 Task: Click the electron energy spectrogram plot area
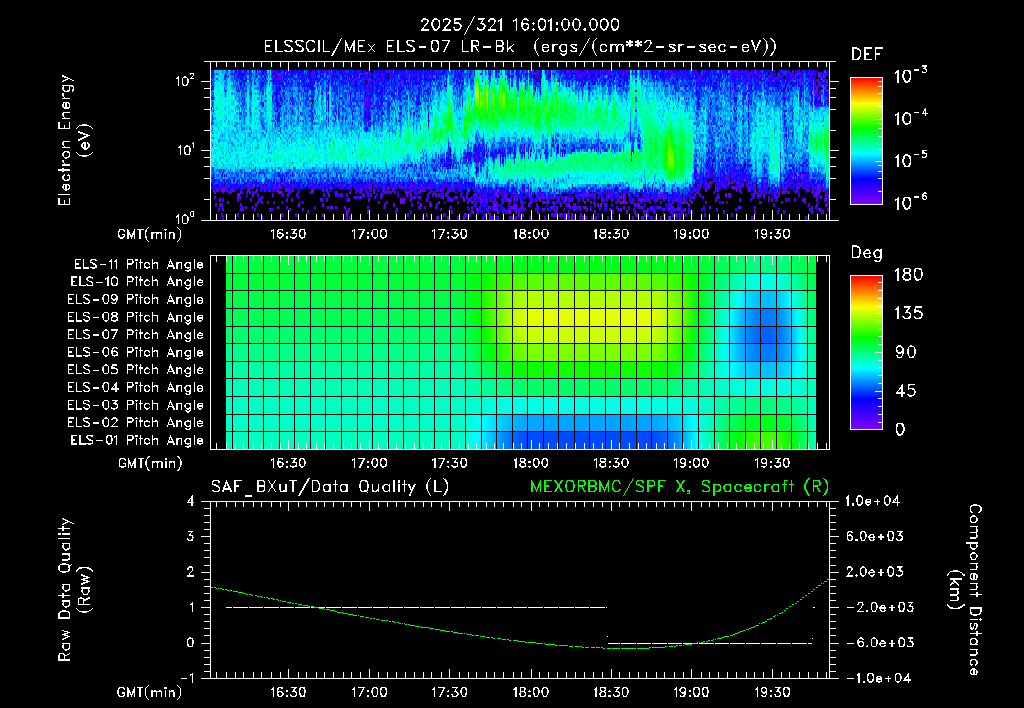click(520, 140)
